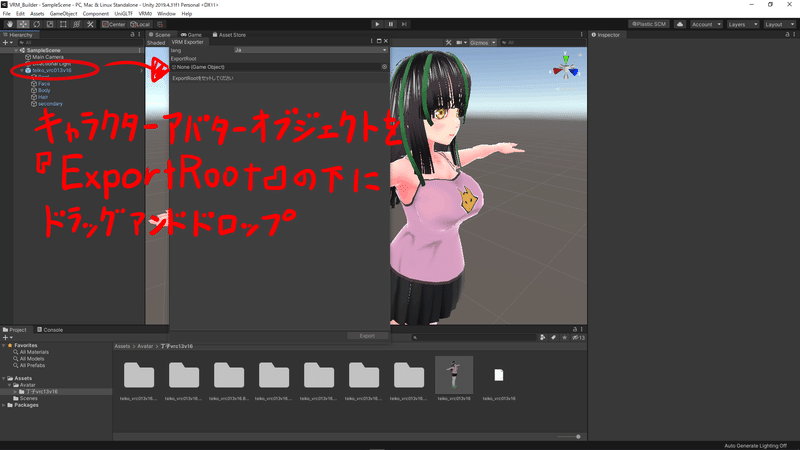This screenshot has height=450, width=800.
Task: Select the Rect transform tool
Action: (63, 24)
